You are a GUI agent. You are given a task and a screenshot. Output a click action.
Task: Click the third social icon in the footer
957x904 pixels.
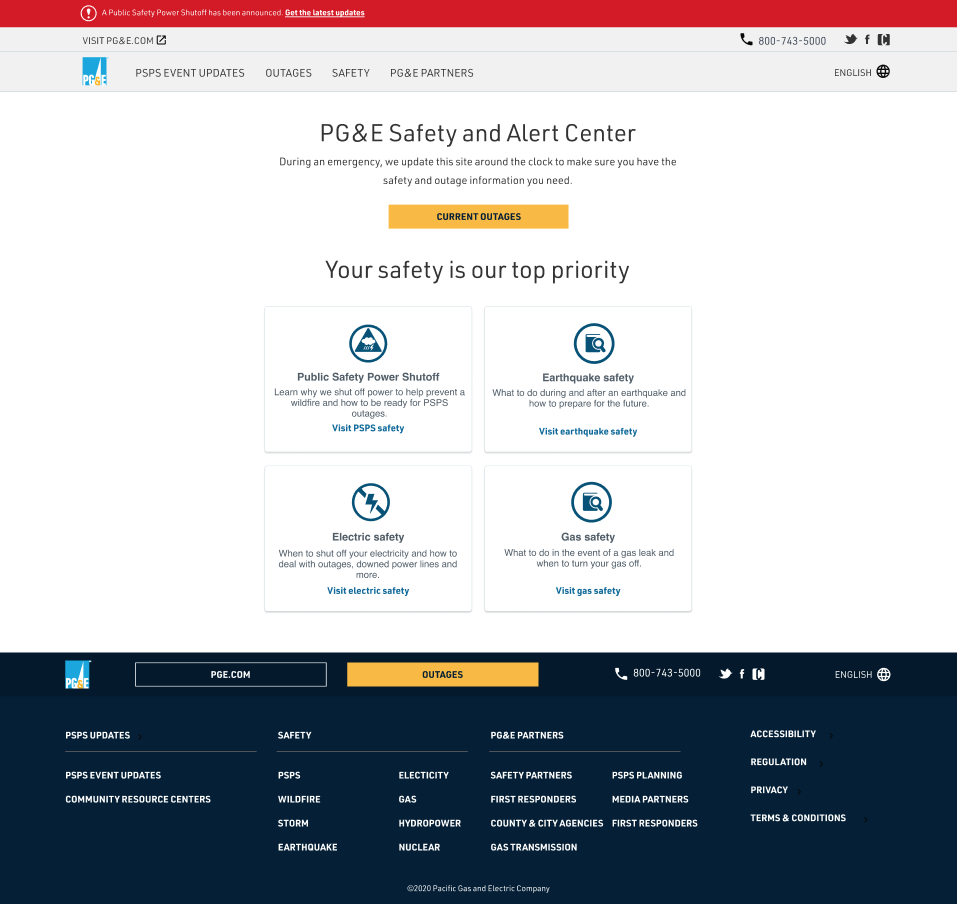(759, 674)
